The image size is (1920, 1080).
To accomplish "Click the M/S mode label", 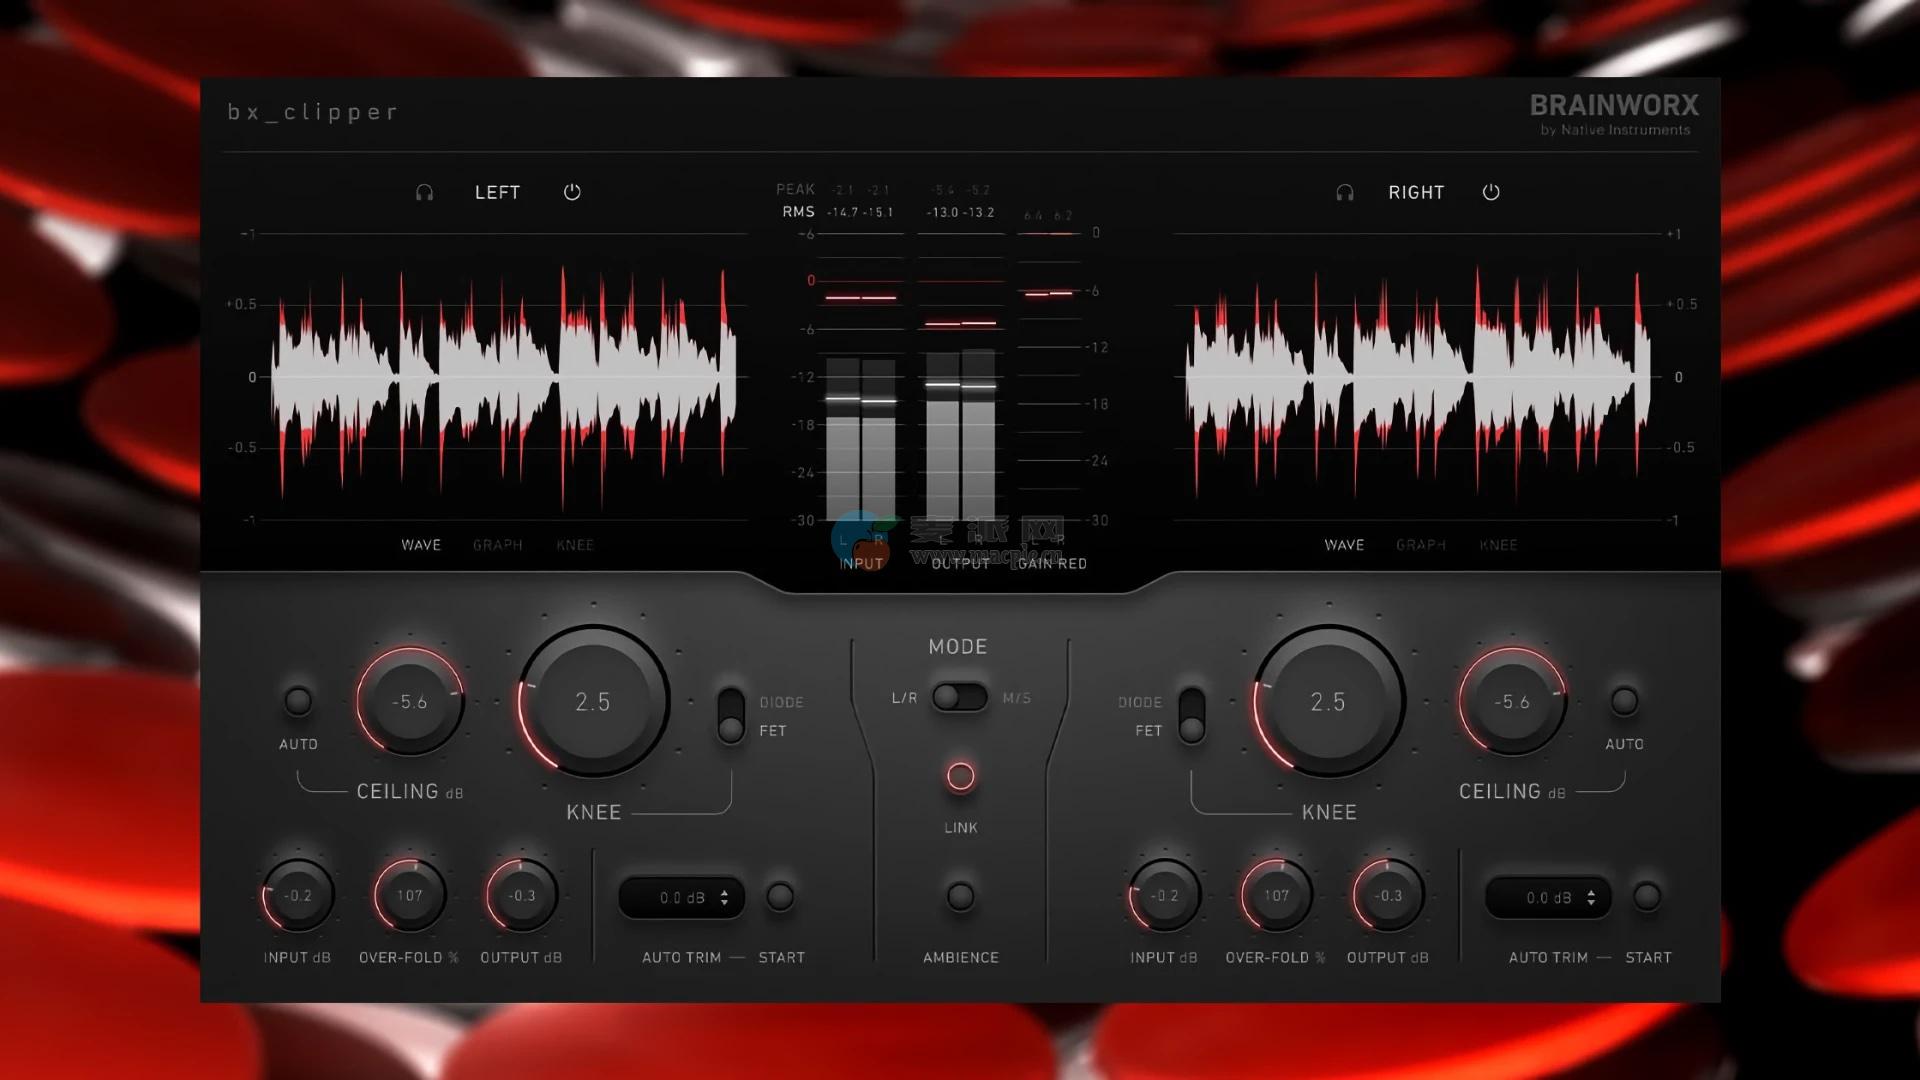I will coord(1017,698).
